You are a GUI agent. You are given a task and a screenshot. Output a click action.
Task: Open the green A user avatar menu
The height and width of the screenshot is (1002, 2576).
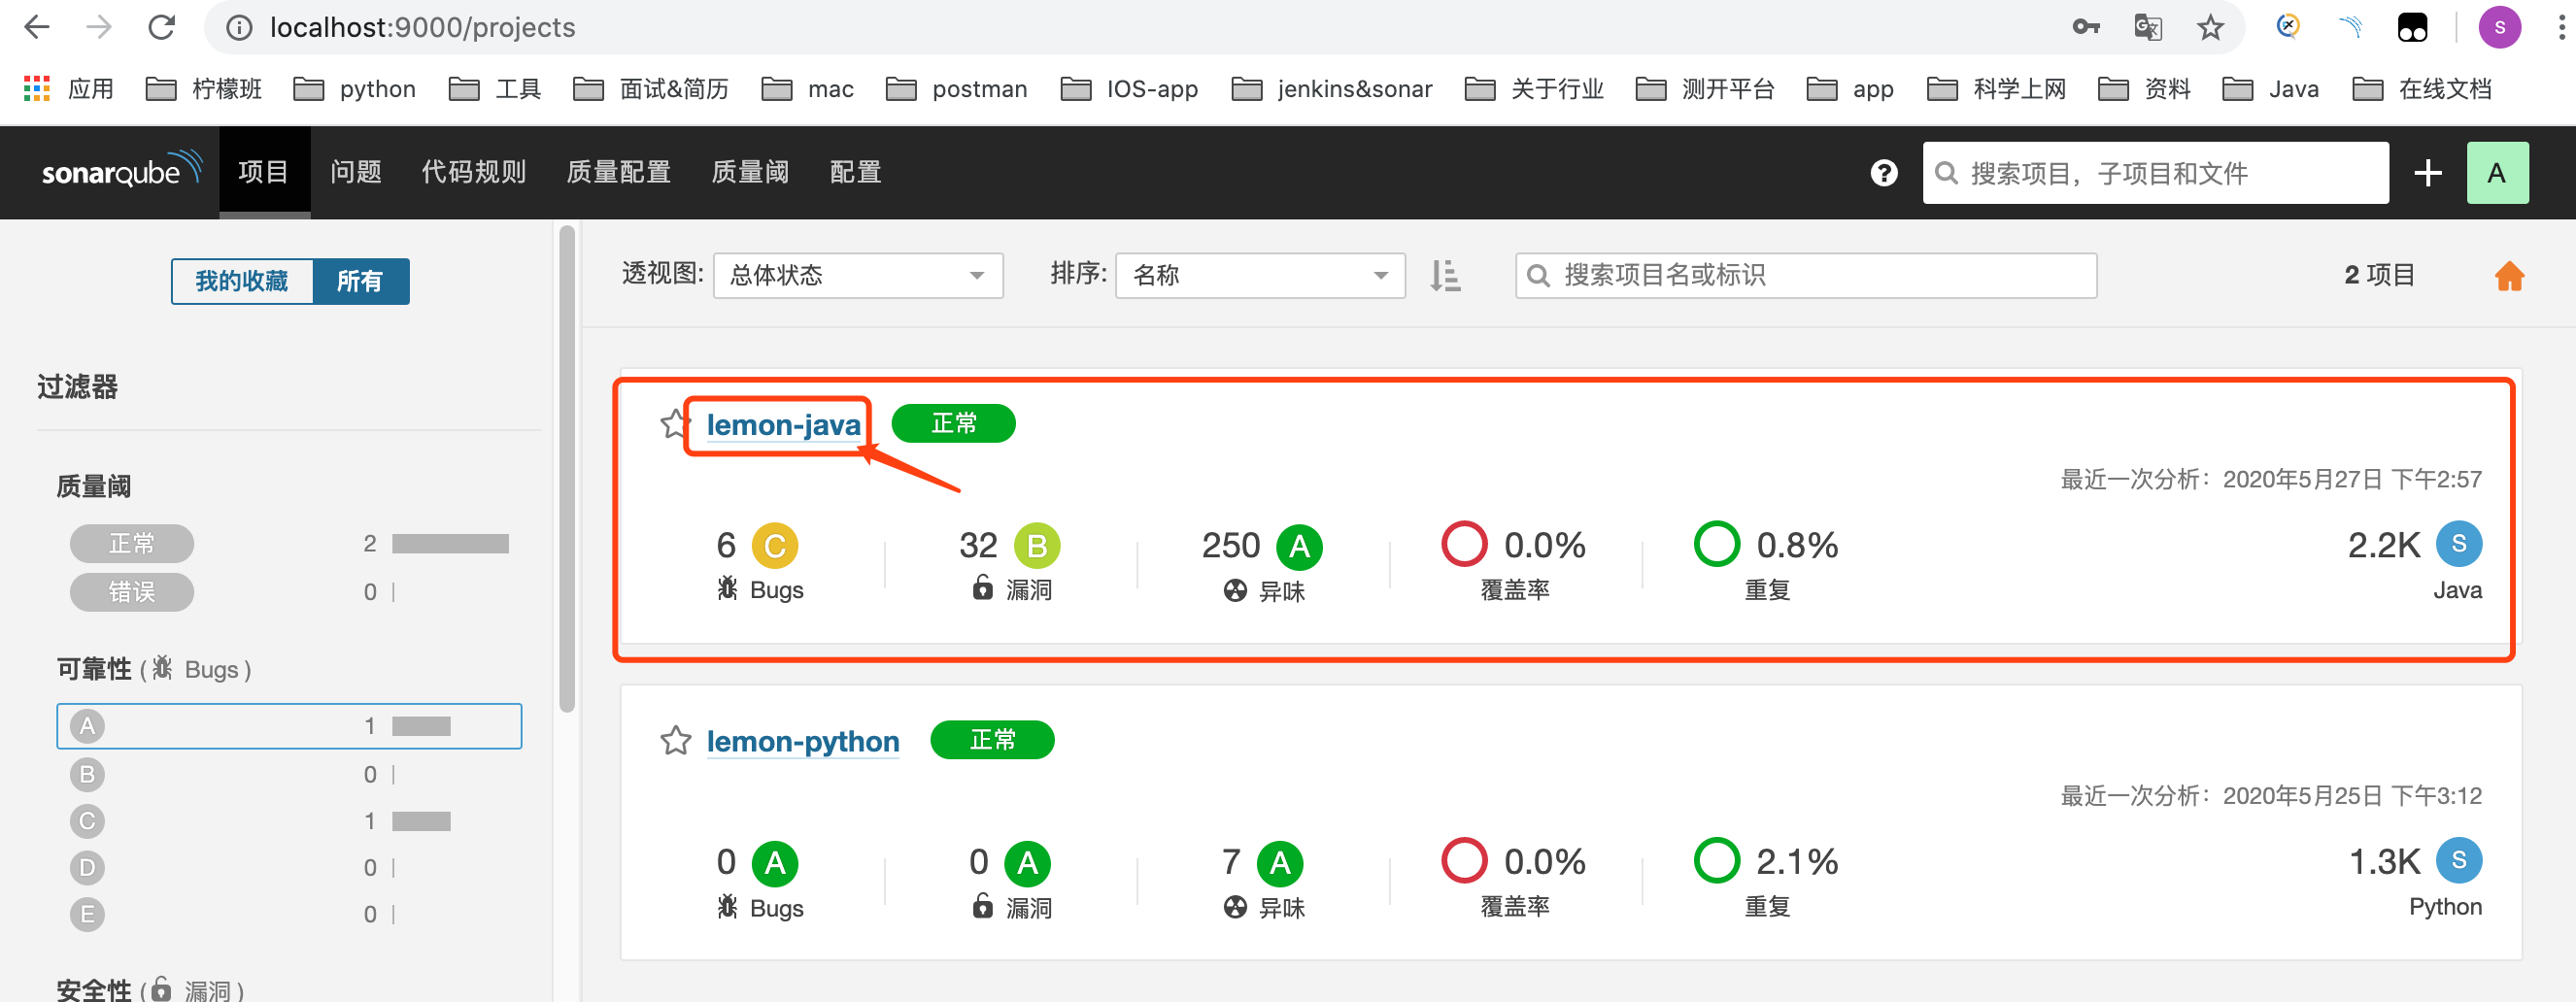tap(2496, 173)
